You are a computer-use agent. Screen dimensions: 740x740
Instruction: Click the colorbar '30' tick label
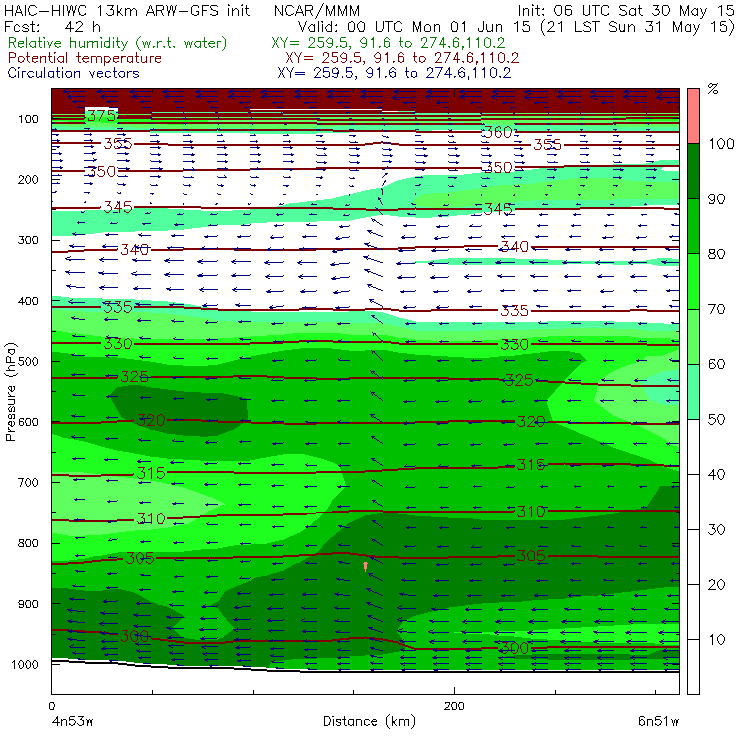716,530
